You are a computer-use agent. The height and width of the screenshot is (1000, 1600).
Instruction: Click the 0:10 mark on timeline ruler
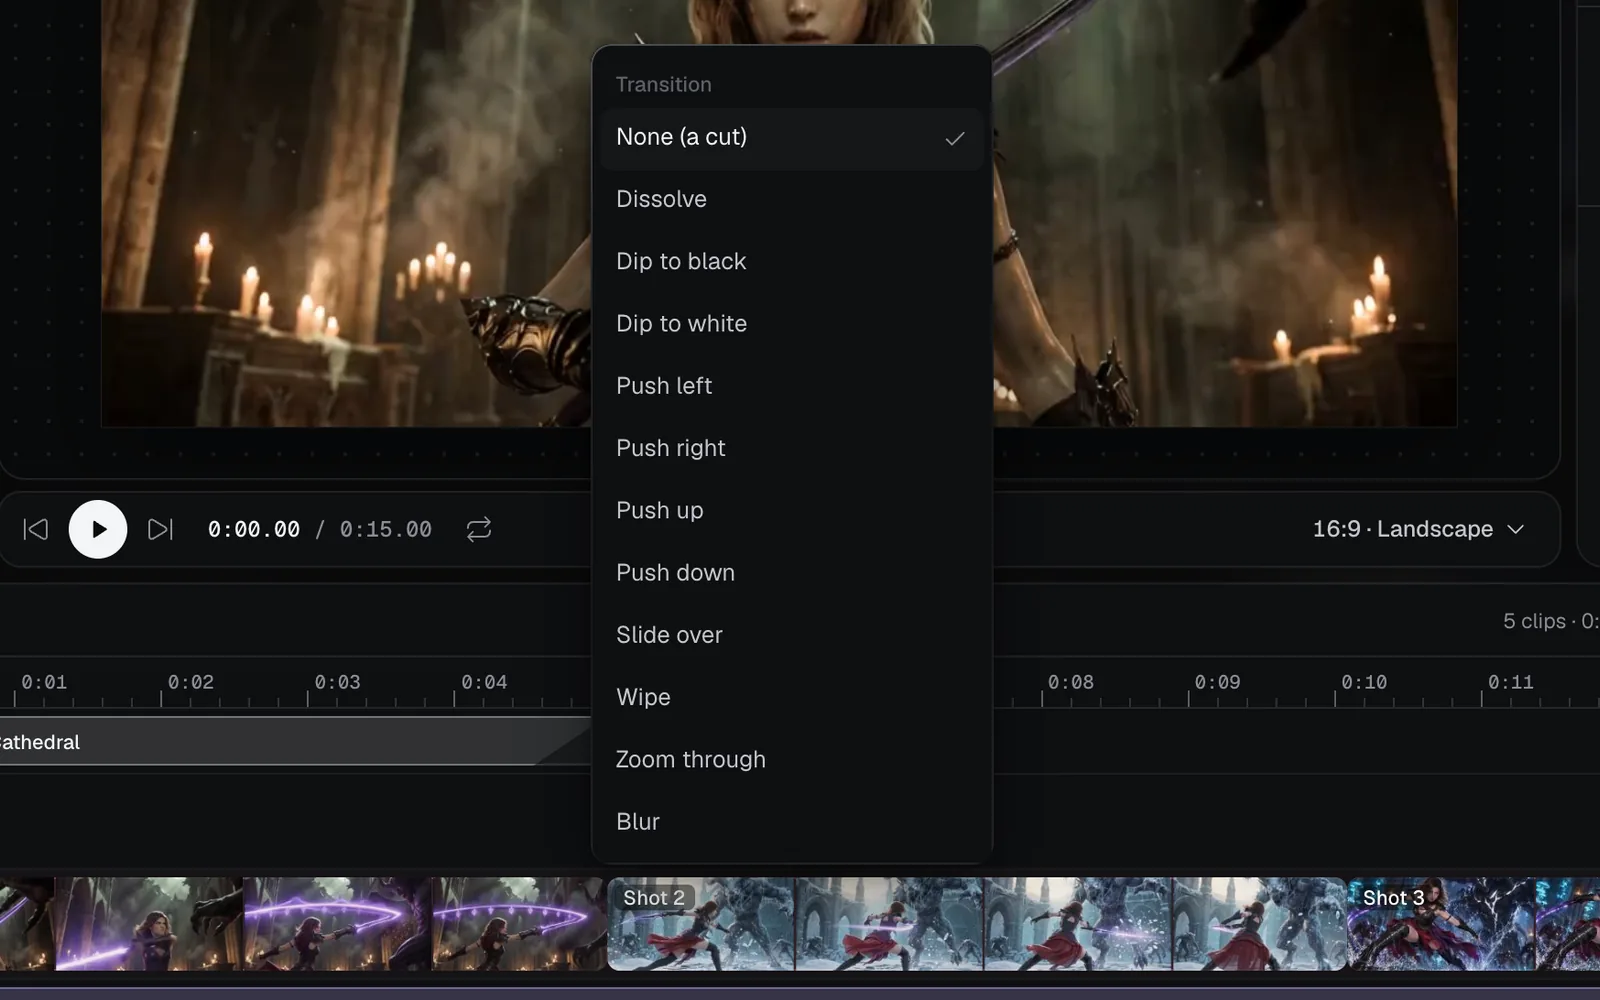1364,683
